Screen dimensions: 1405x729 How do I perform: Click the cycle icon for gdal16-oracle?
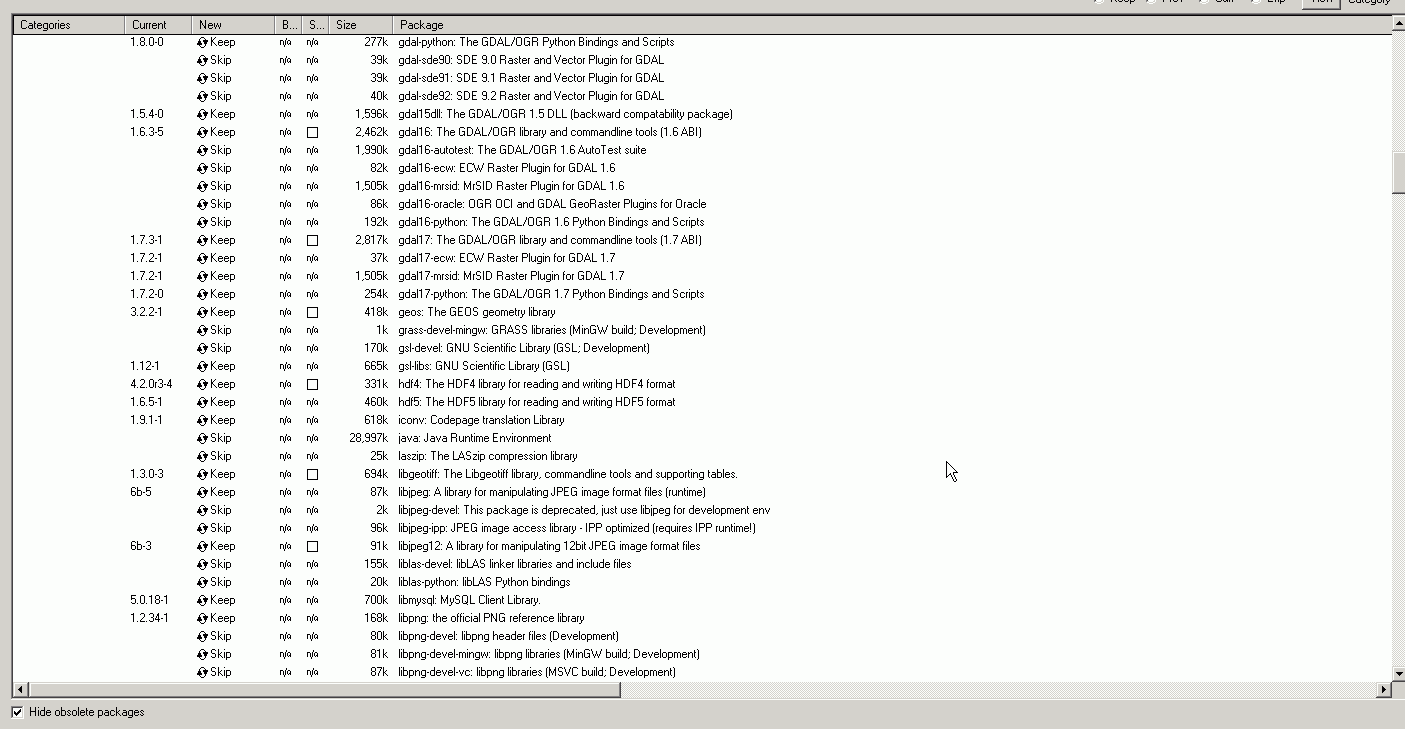pyautogui.click(x=202, y=204)
